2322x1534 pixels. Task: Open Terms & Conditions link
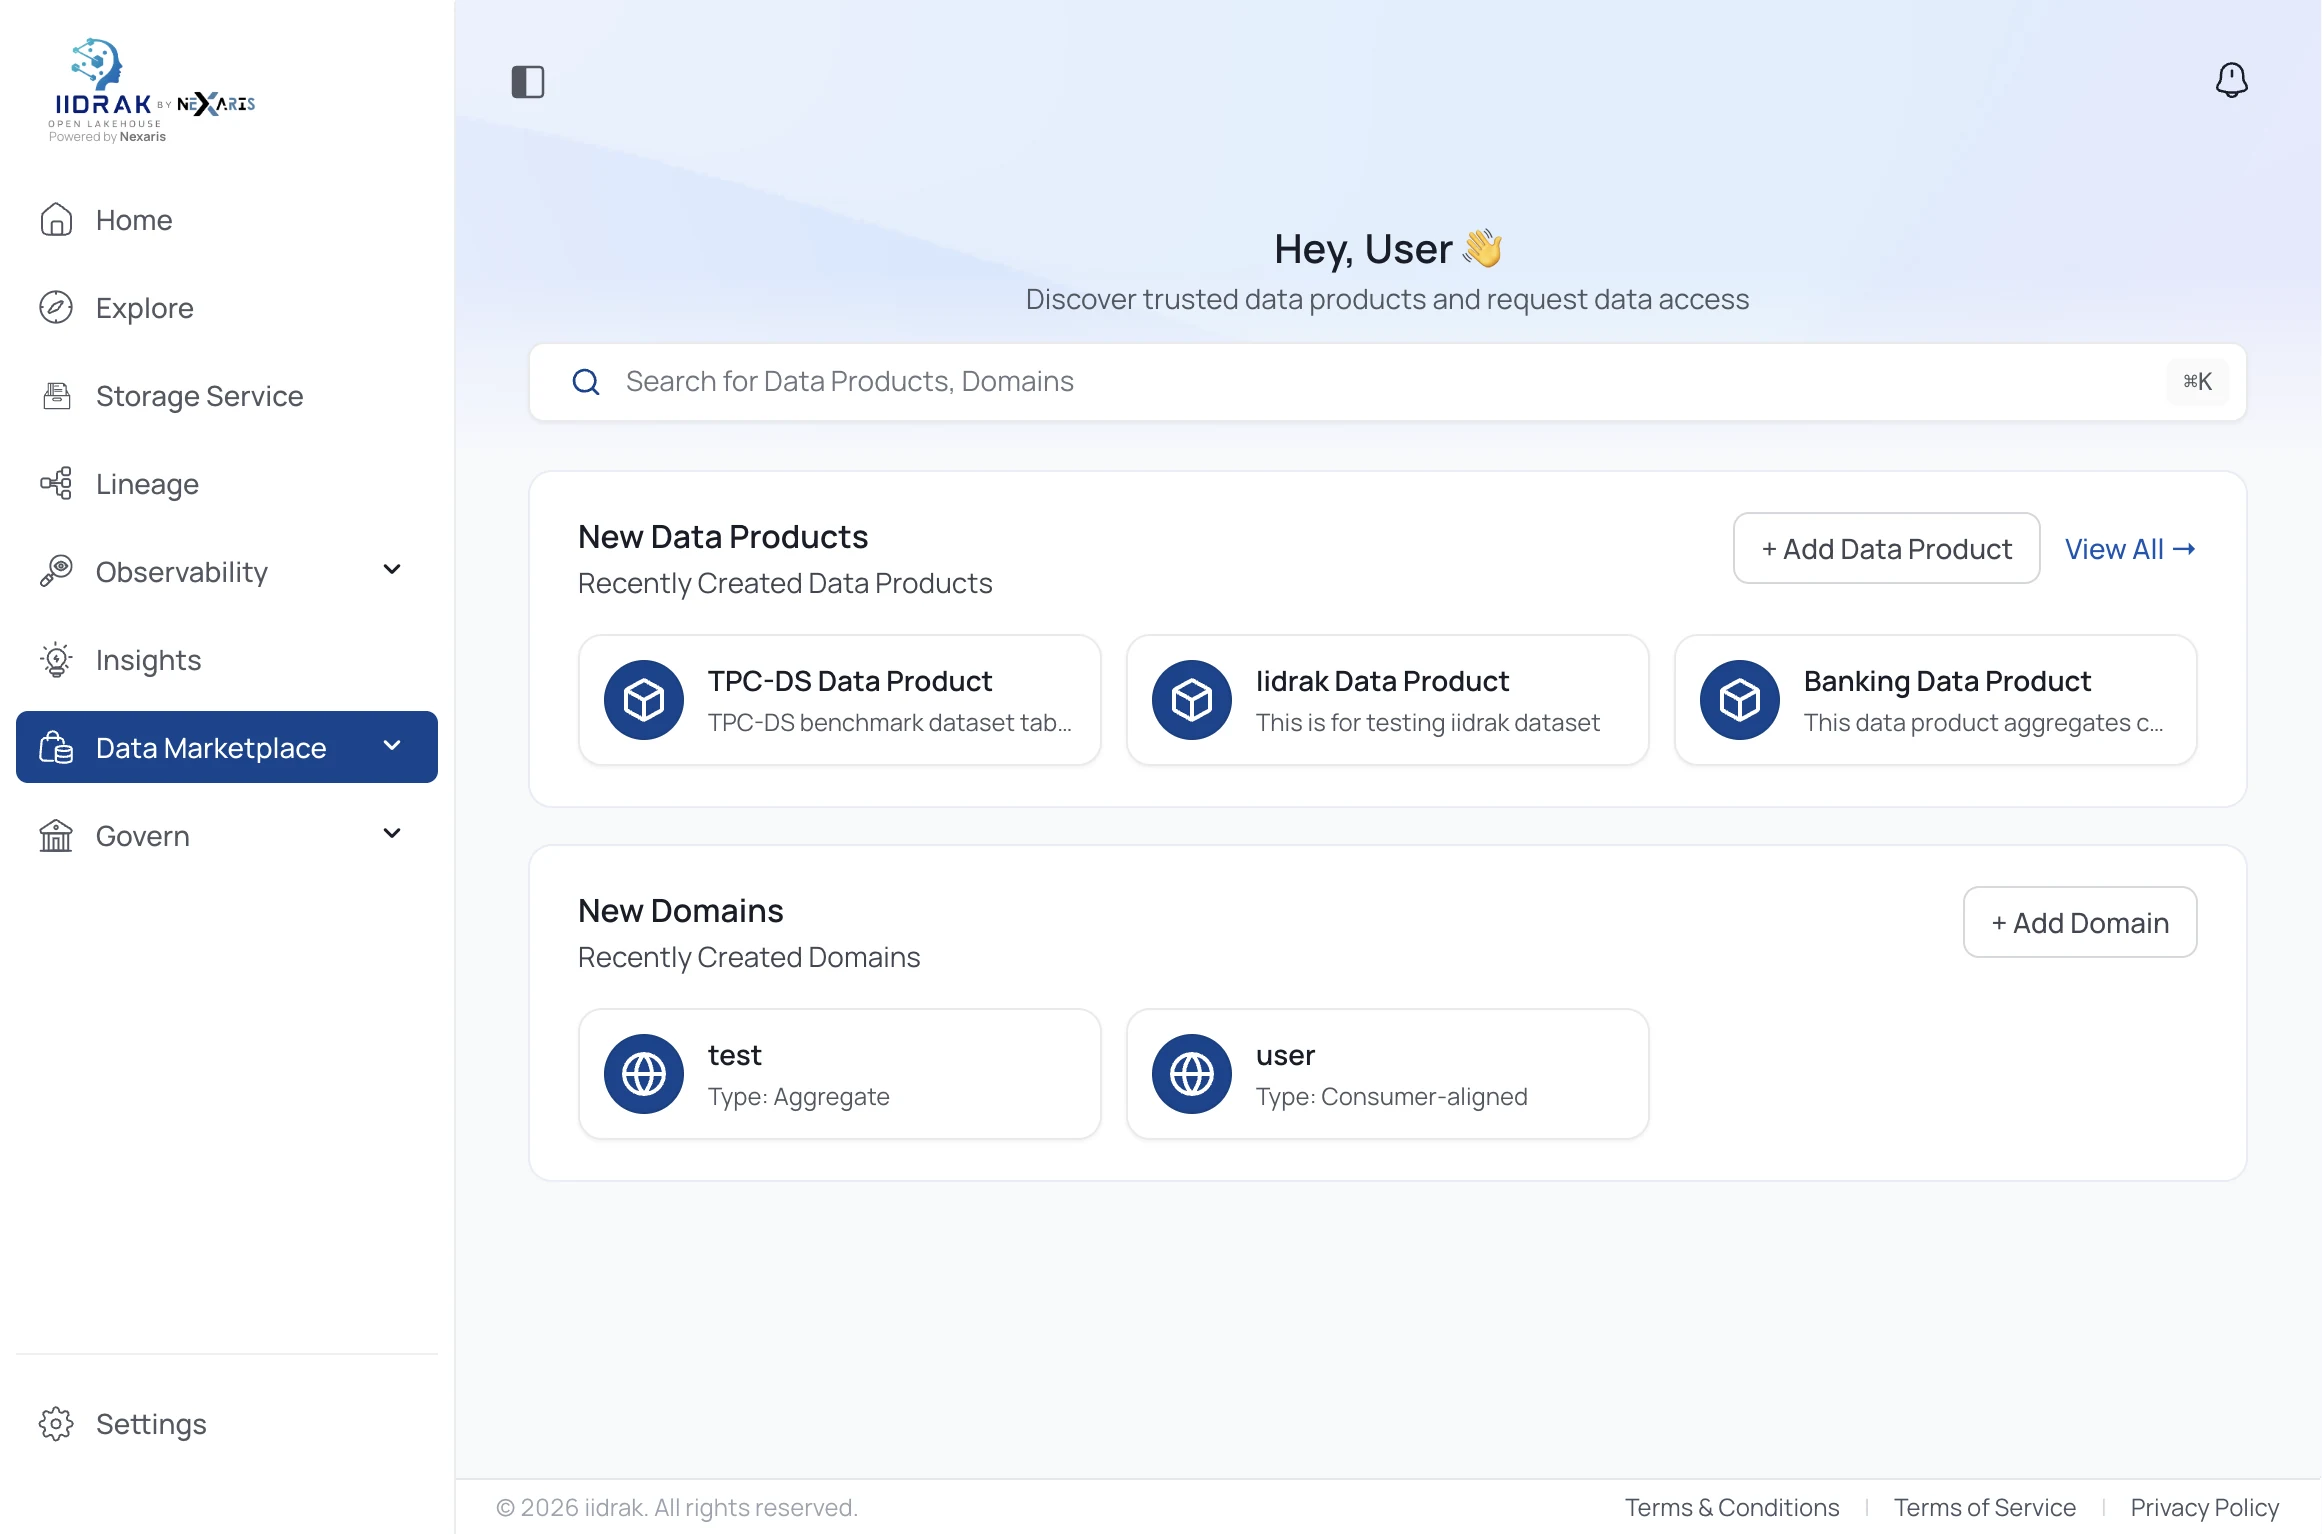pyautogui.click(x=1732, y=1507)
